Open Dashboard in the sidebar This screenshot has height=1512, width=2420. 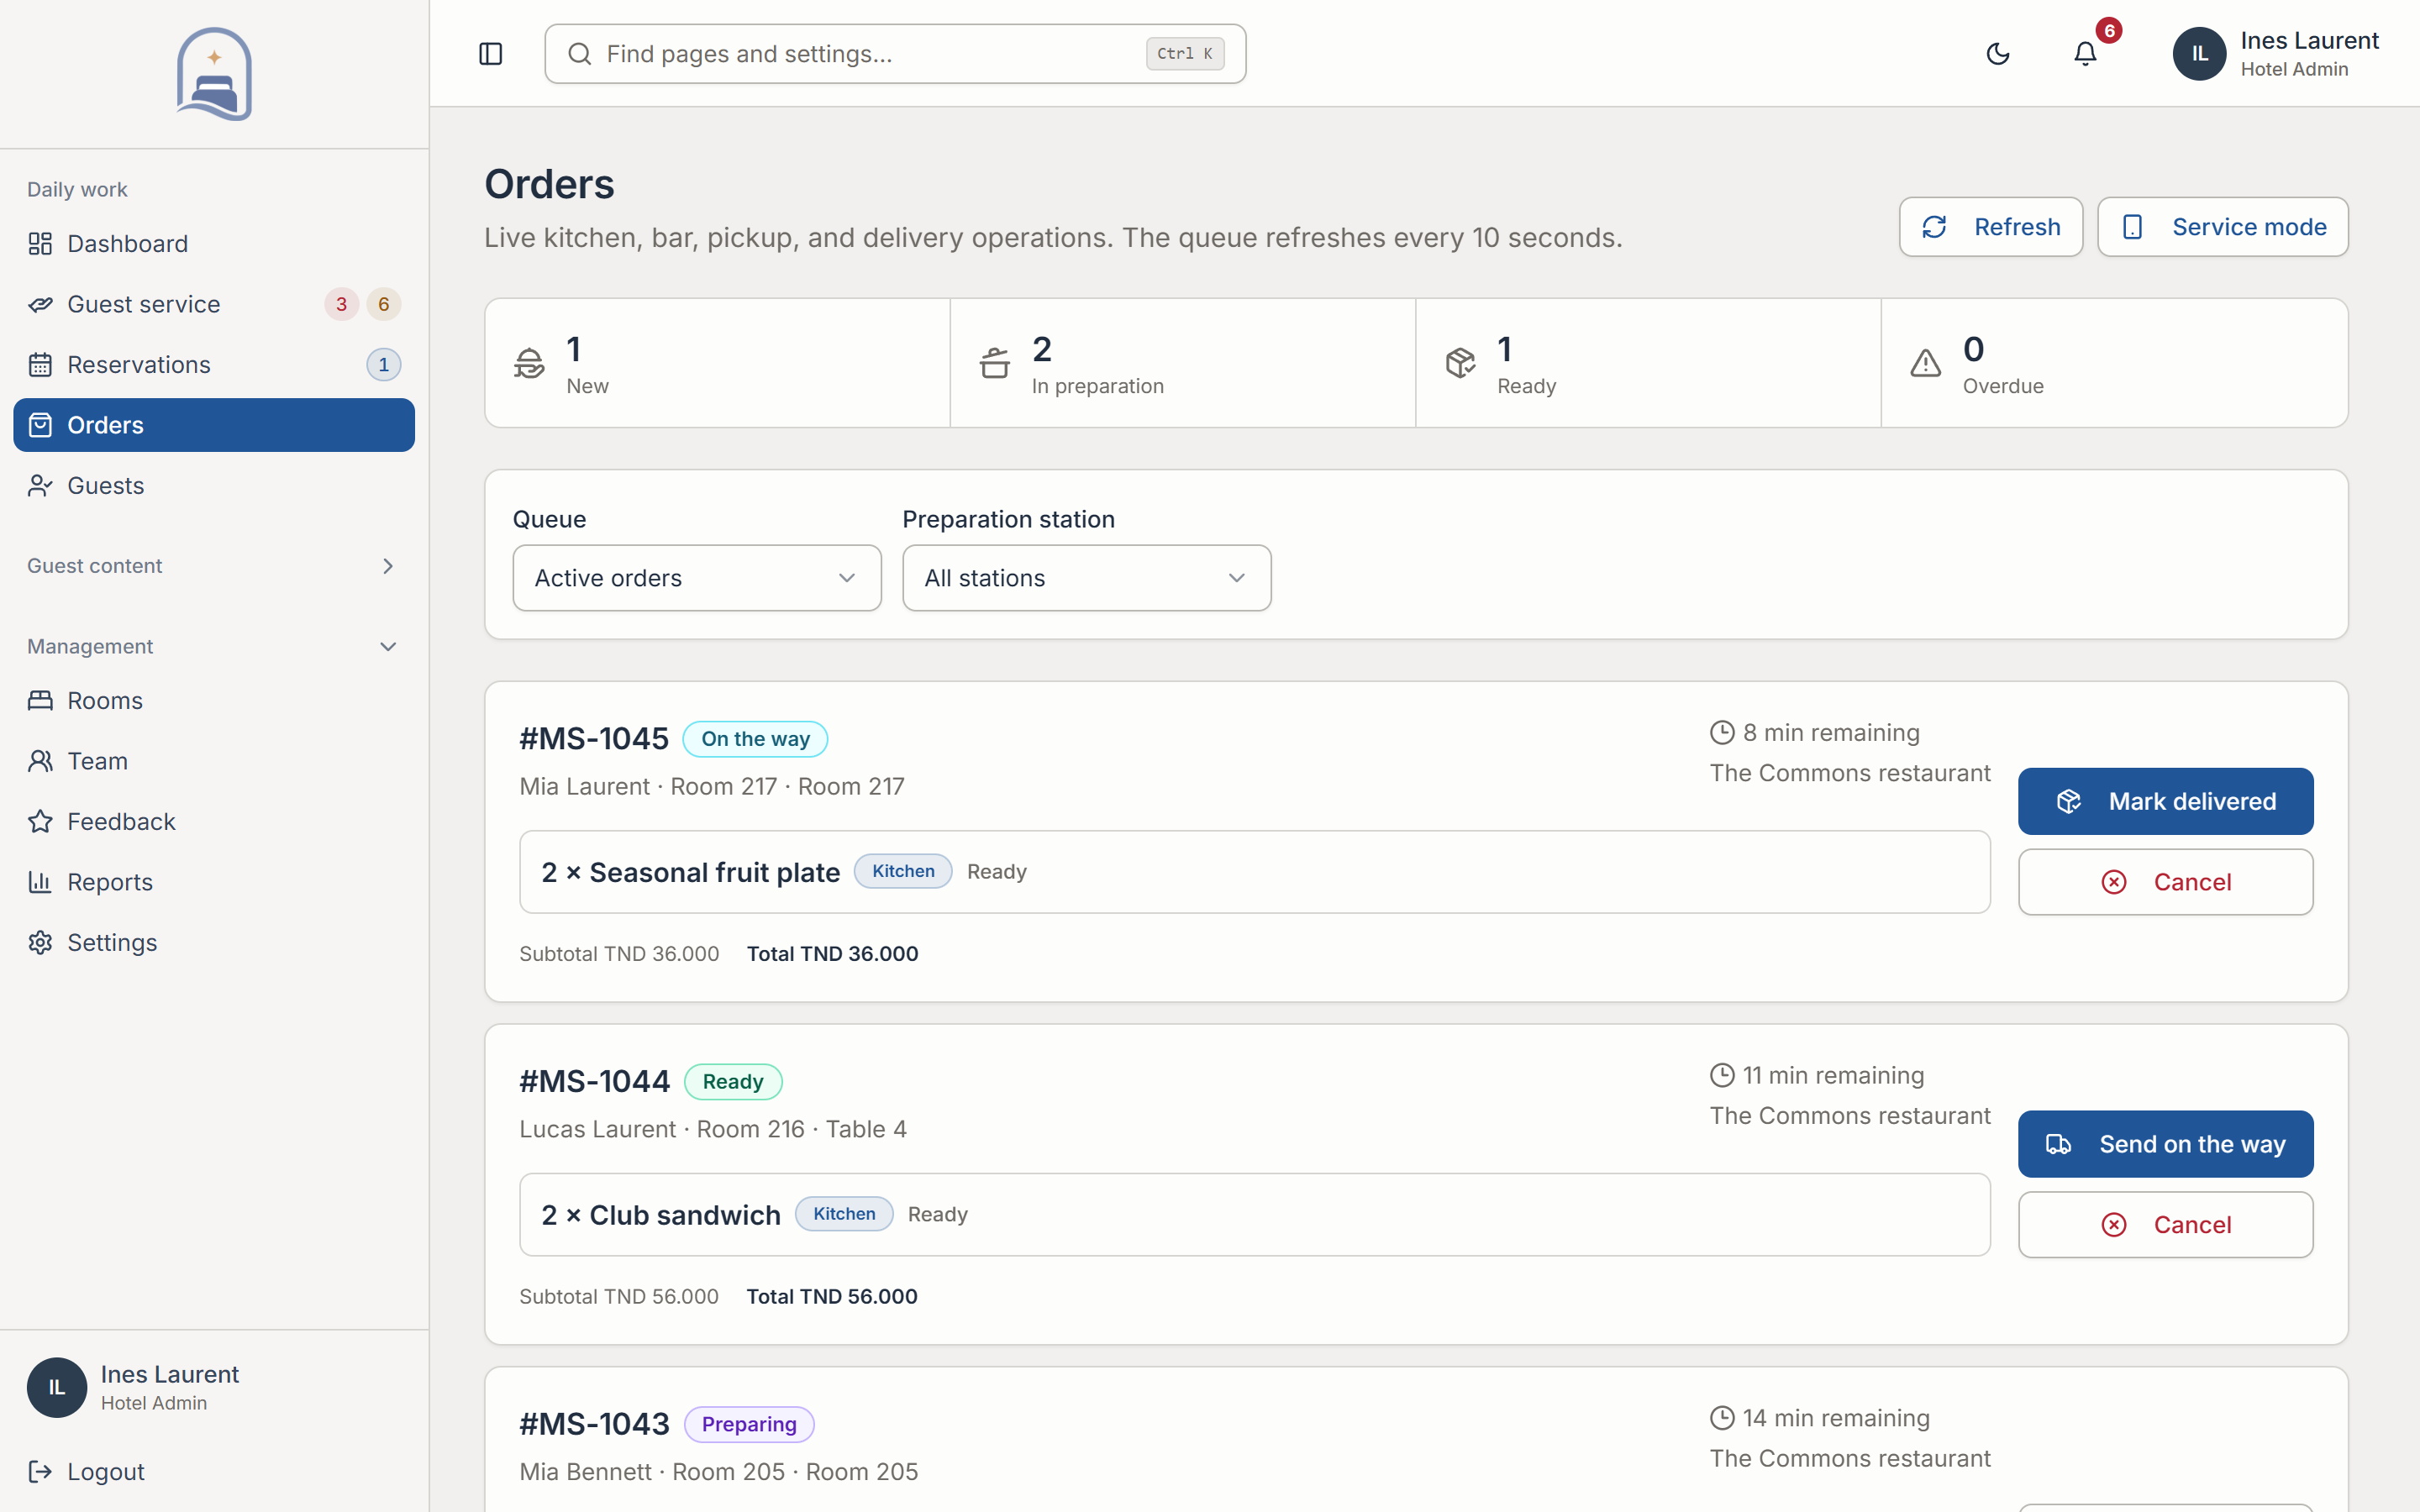click(x=214, y=244)
